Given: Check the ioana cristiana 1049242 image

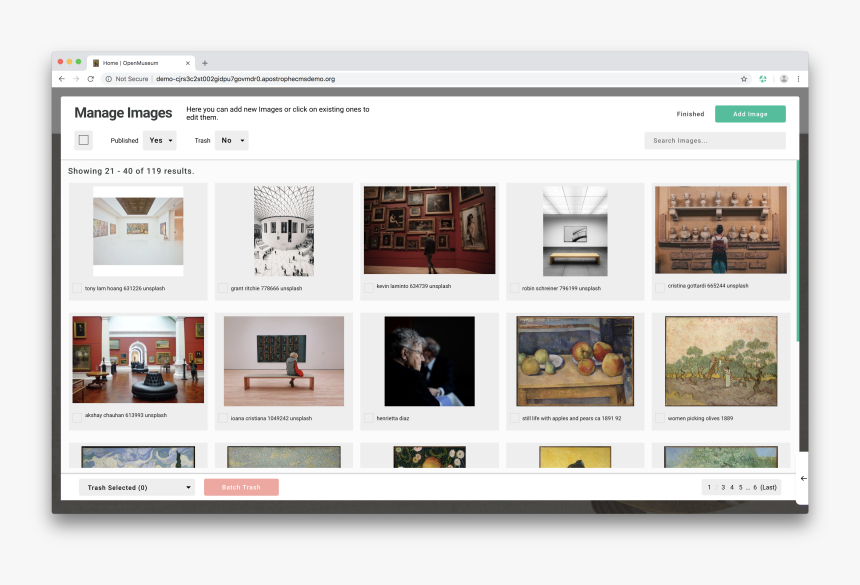Looking at the screenshot, I should [x=223, y=418].
